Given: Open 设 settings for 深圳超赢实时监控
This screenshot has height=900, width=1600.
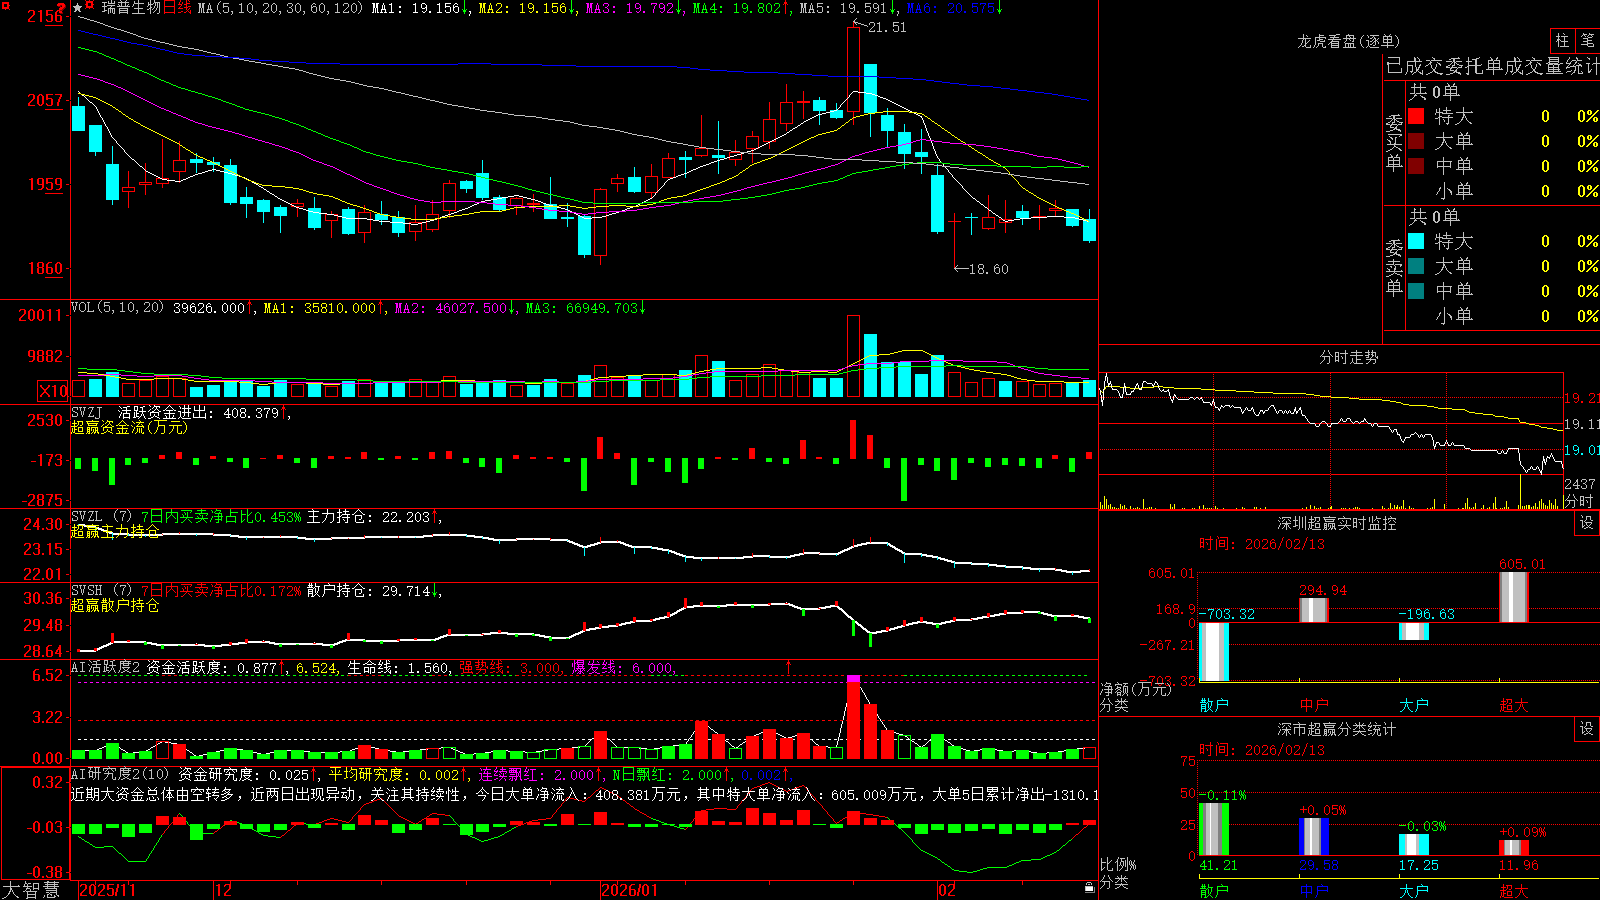Looking at the screenshot, I should [x=1587, y=523].
